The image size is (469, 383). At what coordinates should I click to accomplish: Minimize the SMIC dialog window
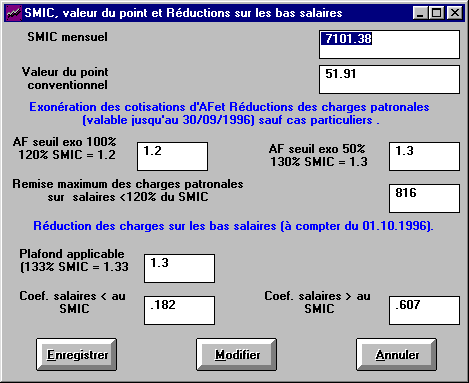[420, 13]
